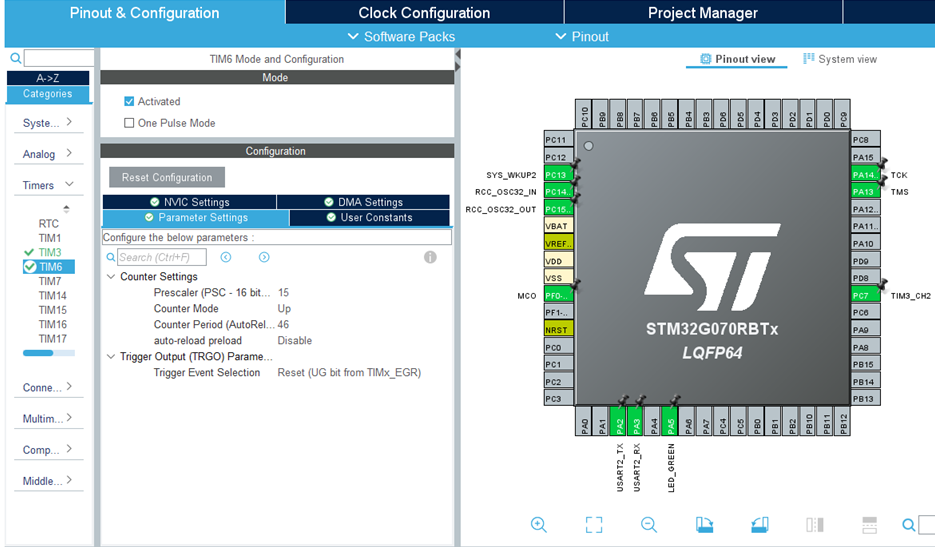The width and height of the screenshot is (935, 547).
Task: Click the yellow NRST pin
Action: (559, 330)
